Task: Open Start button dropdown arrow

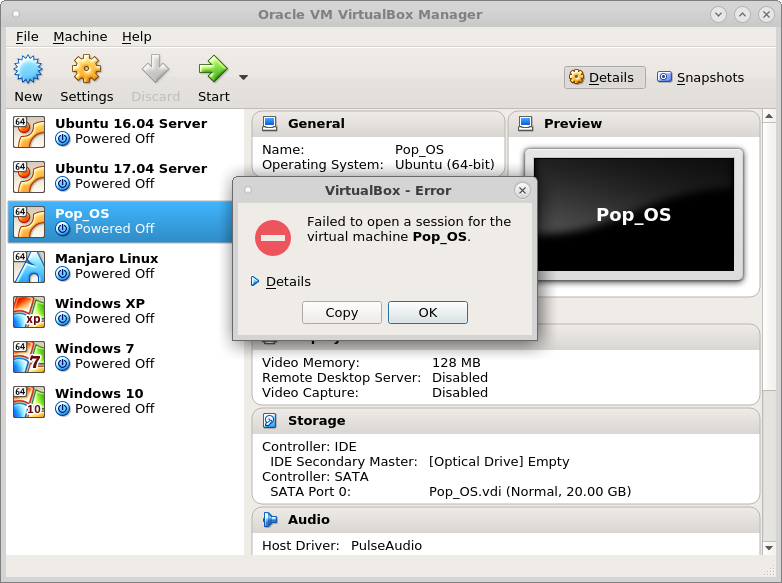Action: [x=243, y=77]
